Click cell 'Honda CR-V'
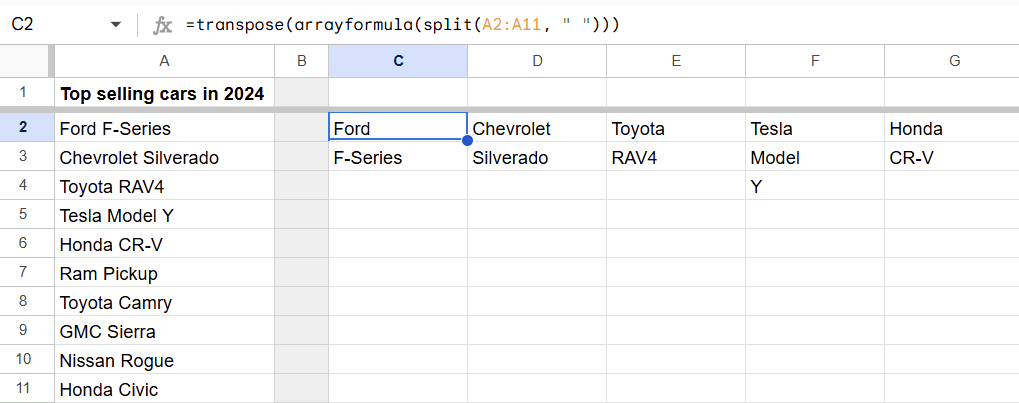This screenshot has height=403, width=1019. (x=164, y=244)
